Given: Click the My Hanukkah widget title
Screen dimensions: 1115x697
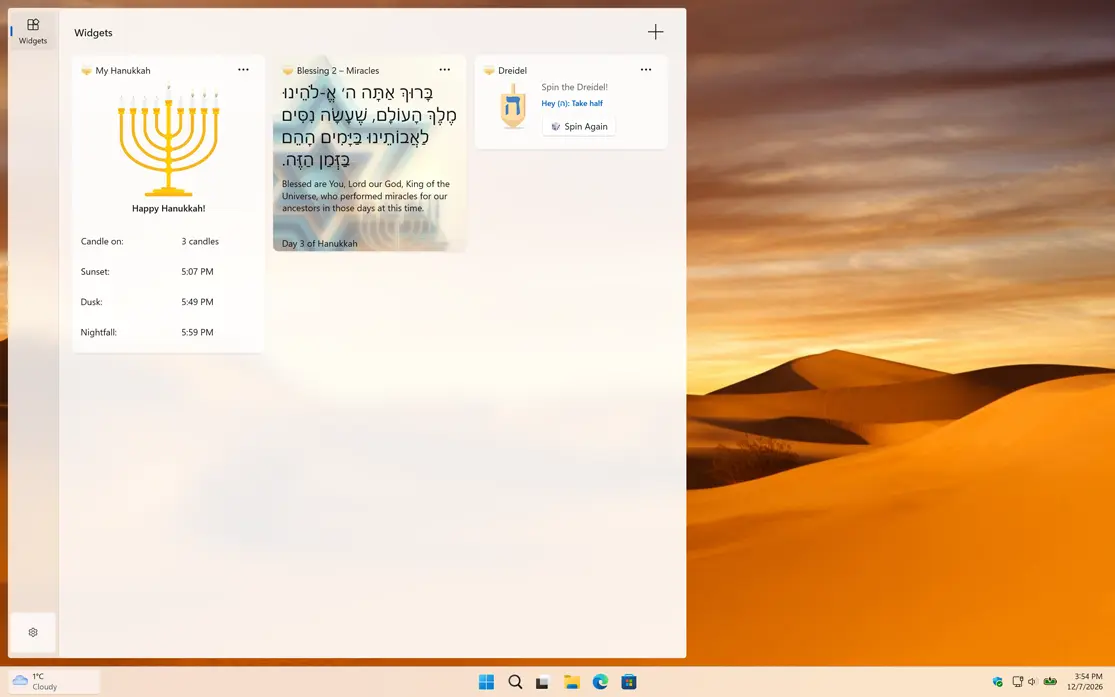Looking at the screenshot, I should click(x=122, y=71).
